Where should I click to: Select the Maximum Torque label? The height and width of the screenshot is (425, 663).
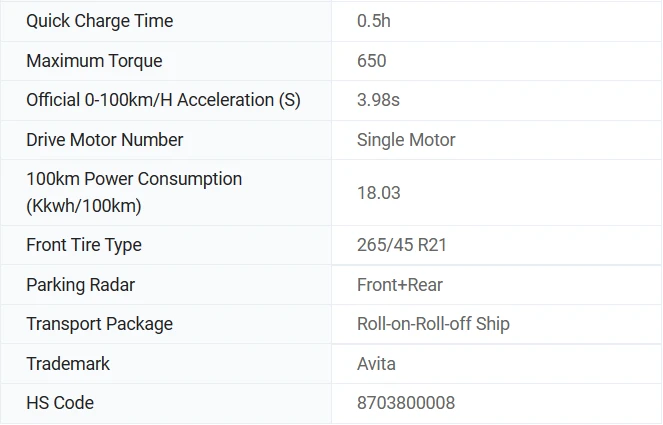[x=94, y=61]
